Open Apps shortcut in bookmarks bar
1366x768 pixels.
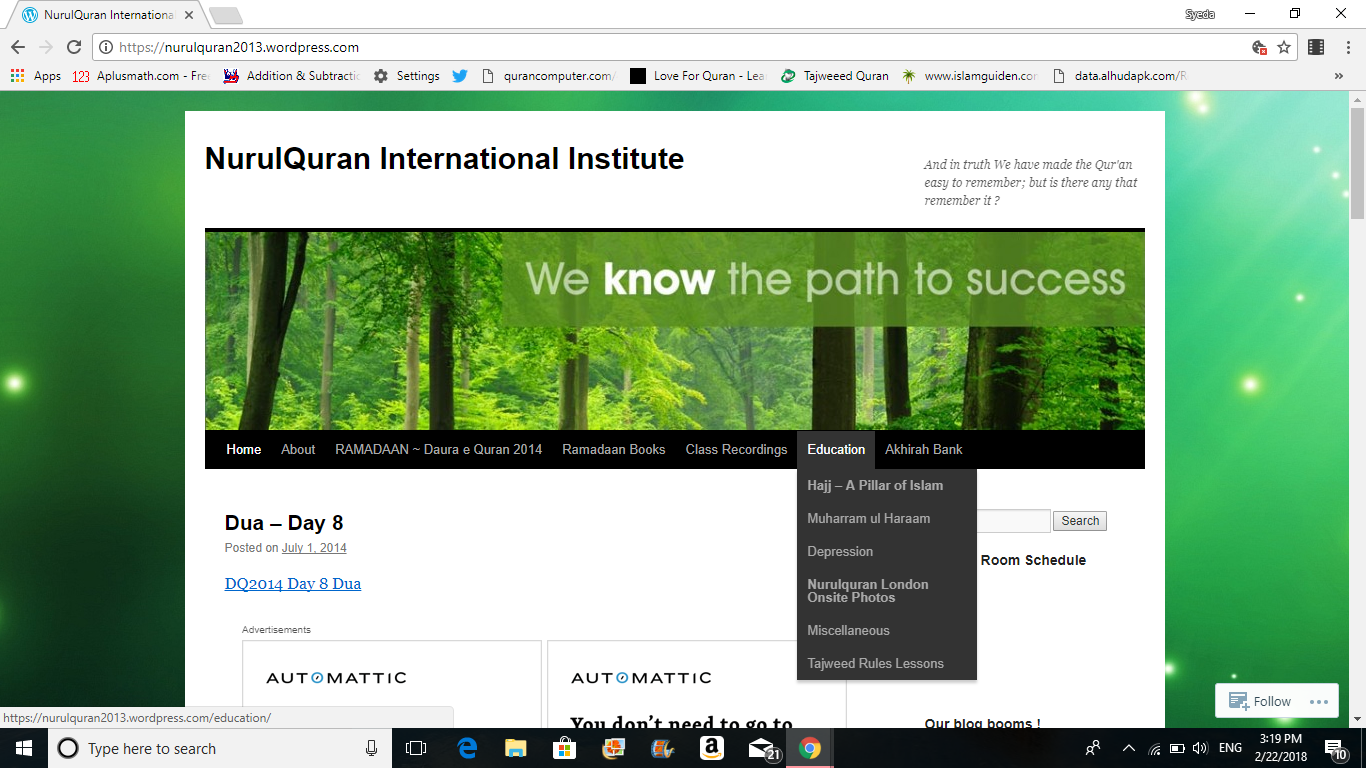36,75
